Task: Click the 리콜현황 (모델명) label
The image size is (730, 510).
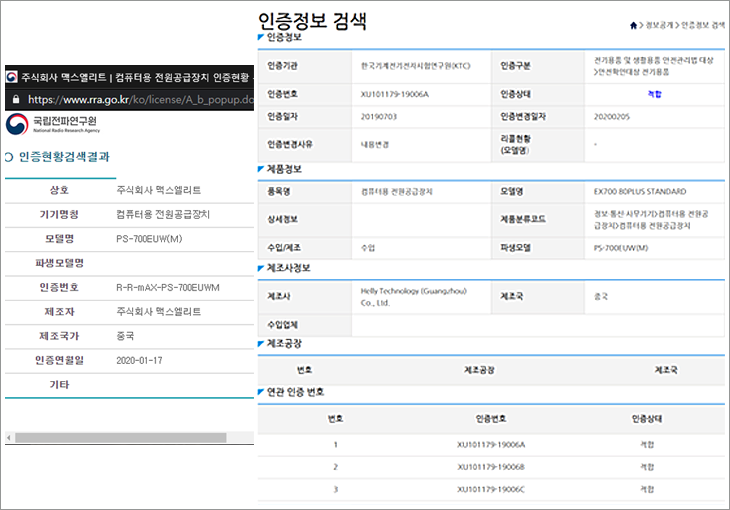Action: pos(515,145)
